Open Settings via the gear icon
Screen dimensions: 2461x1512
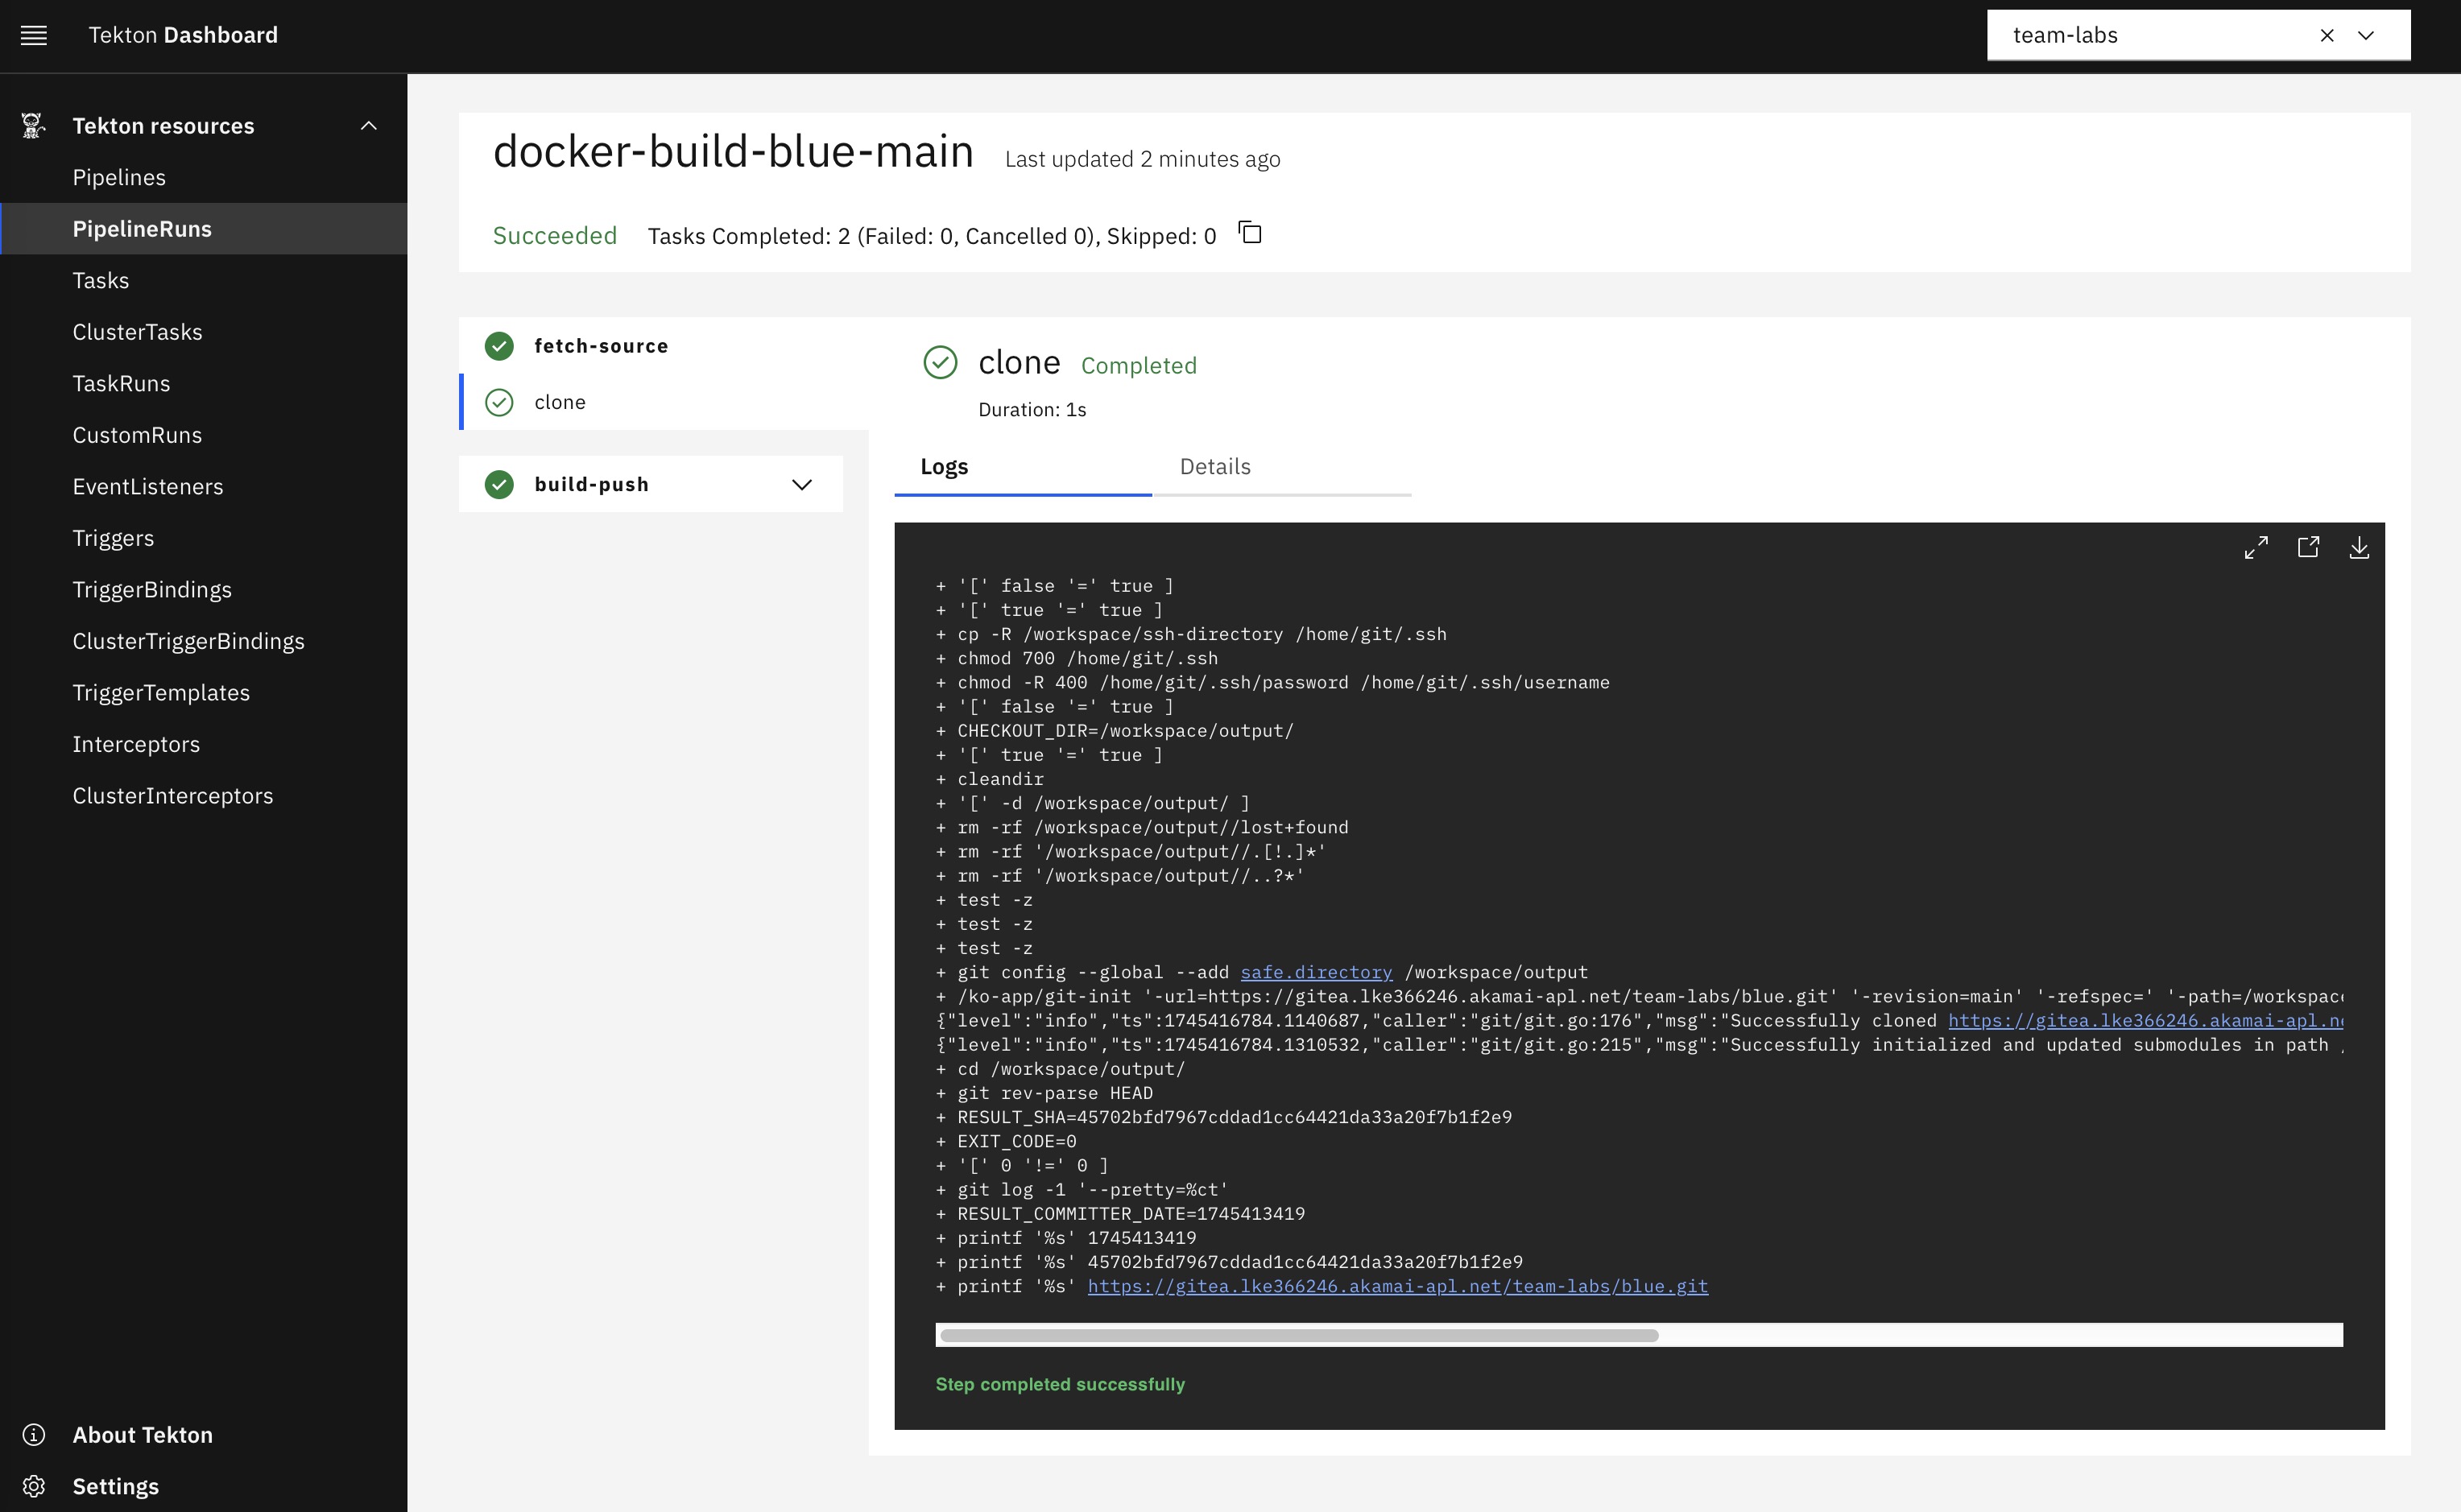click(x=34, y=1486)
